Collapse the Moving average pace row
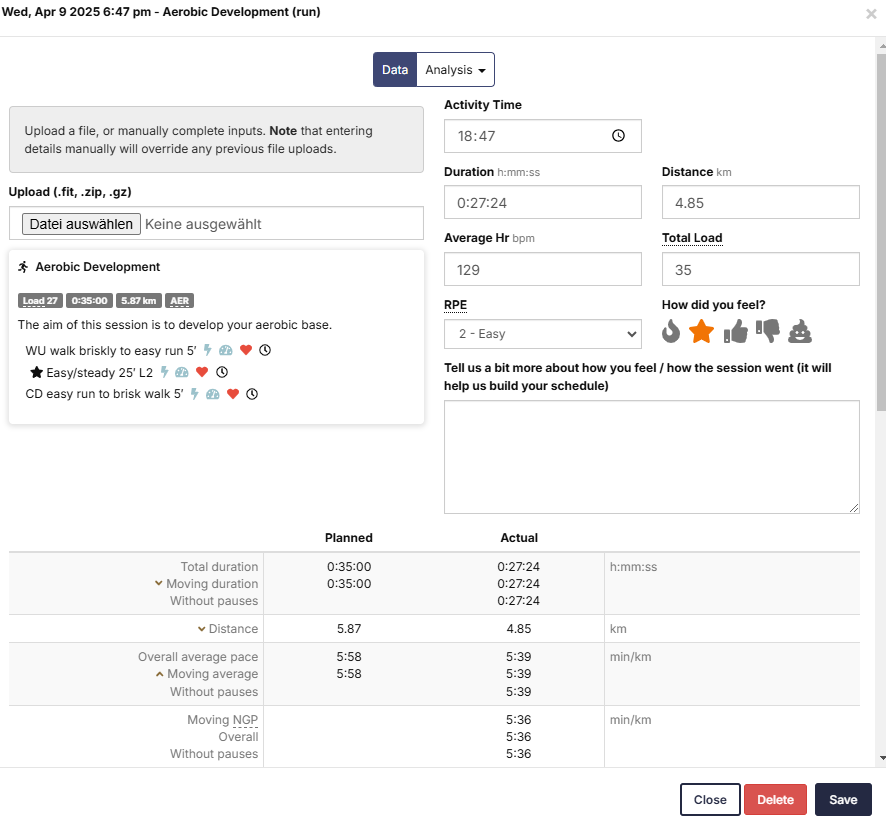Viewport: 886px width, 824px height. [159, 674]
